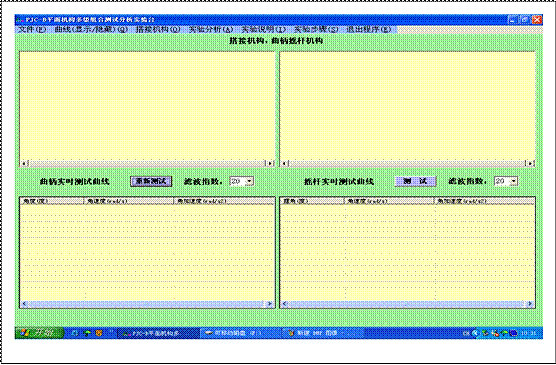Screen dimensions: 556x365
Task: Click the 角速度 column header in the left table
Action: [129, 201]
